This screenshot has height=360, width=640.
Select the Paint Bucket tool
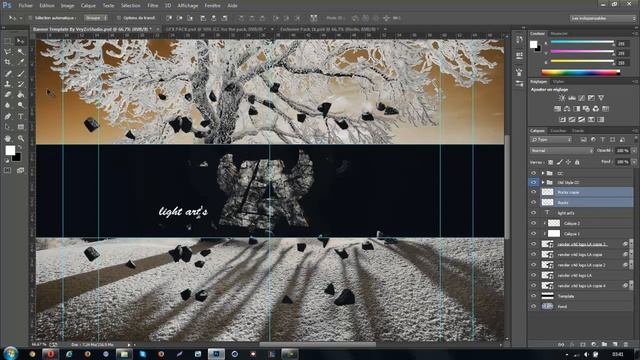point(20,95)
